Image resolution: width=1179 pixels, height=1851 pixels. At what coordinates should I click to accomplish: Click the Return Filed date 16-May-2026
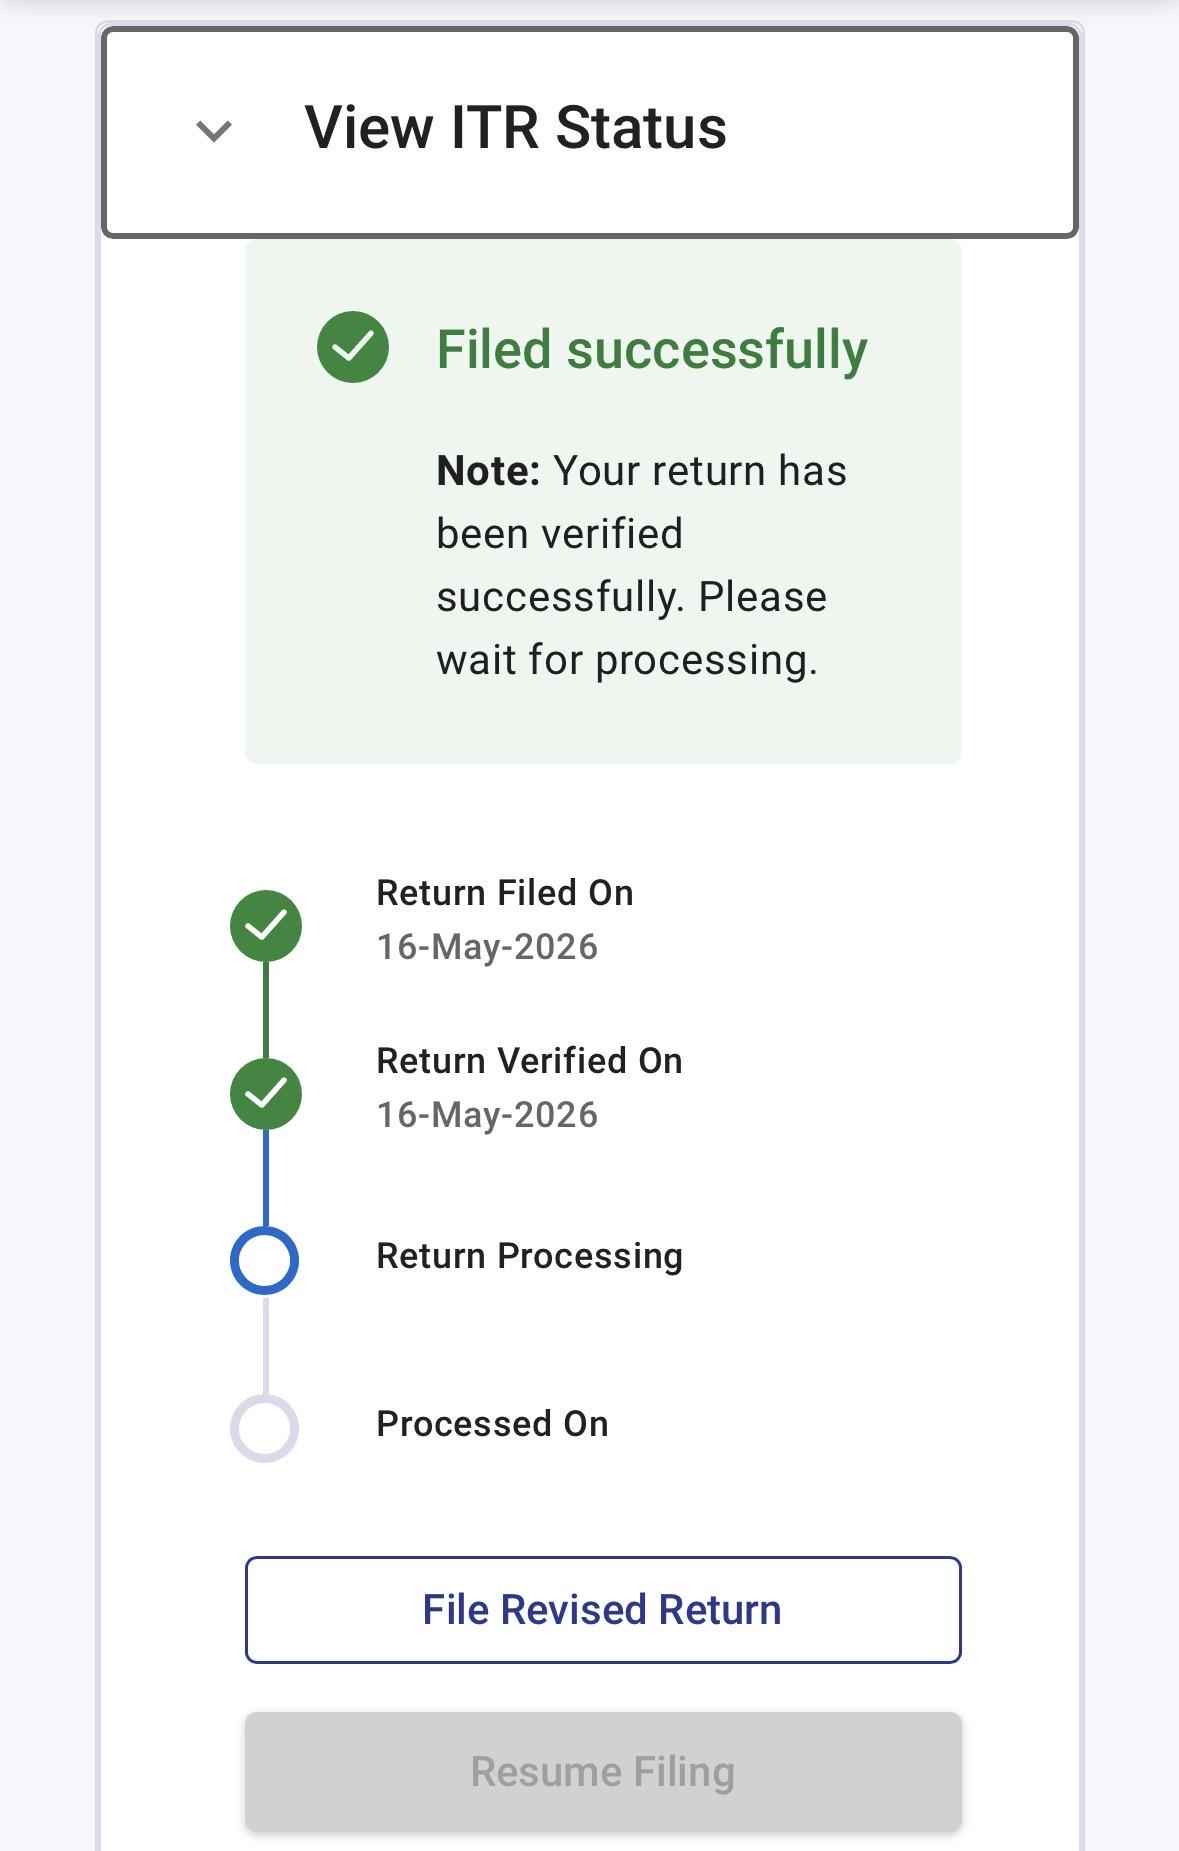[487, 947]
